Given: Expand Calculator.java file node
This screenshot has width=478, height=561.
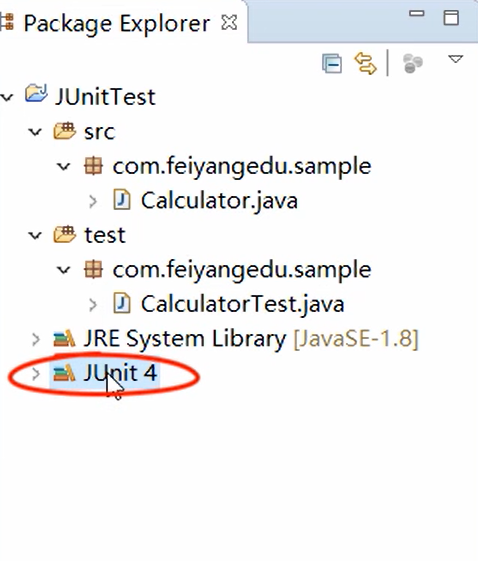Looking at the screenshot, I should pos(93,201).
